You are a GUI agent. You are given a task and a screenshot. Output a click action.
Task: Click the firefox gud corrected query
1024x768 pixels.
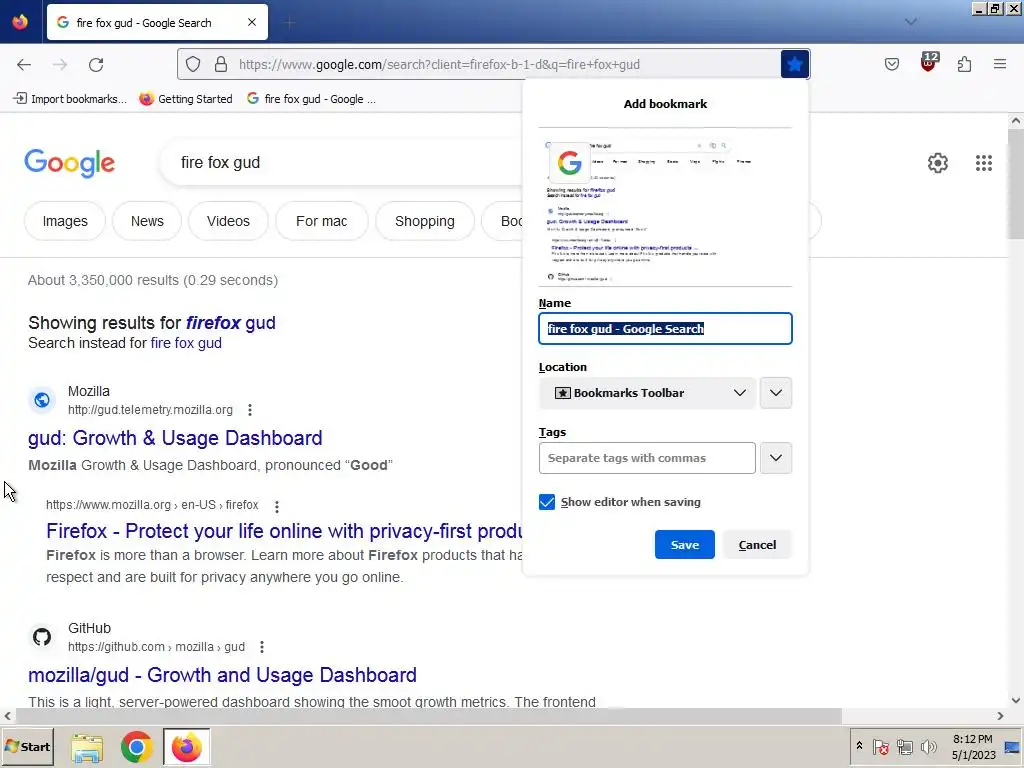[231, 323]
